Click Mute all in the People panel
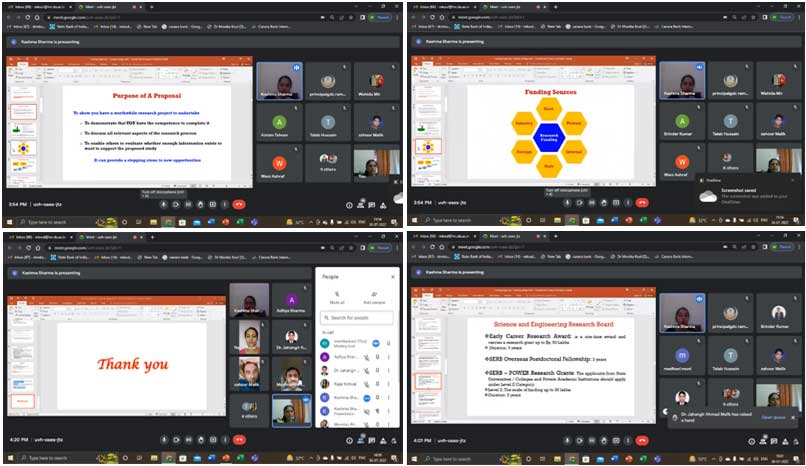This screenshot has width=806, height=466. (x=337, y=299)
